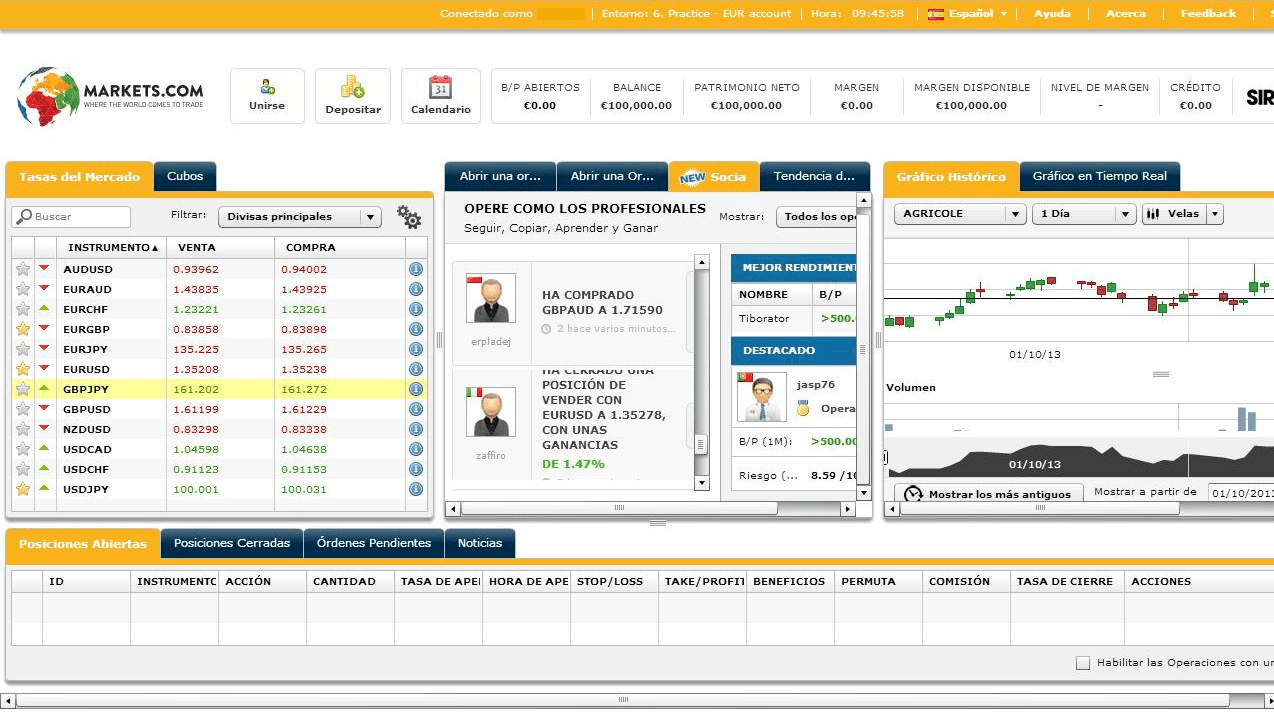1274x712 pixels.
Task: Click the Tiborator name in Mejor Rendimiento
Action: coord(764,319)
